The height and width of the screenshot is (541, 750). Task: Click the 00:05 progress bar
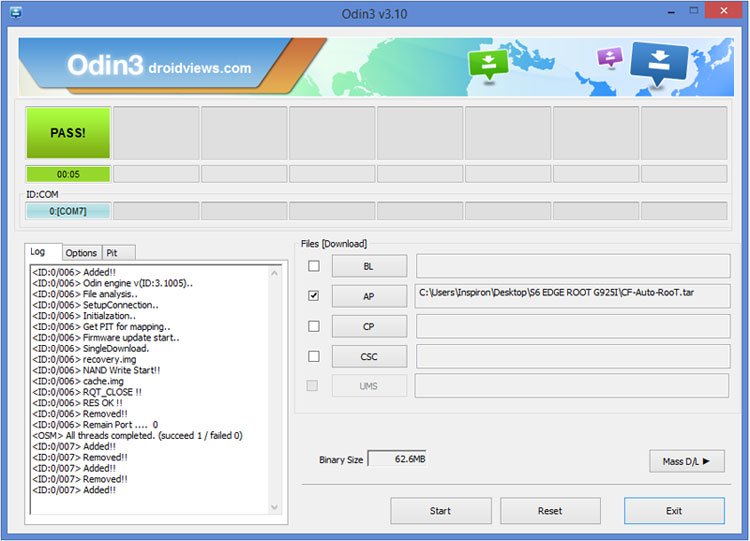point(68,174)
